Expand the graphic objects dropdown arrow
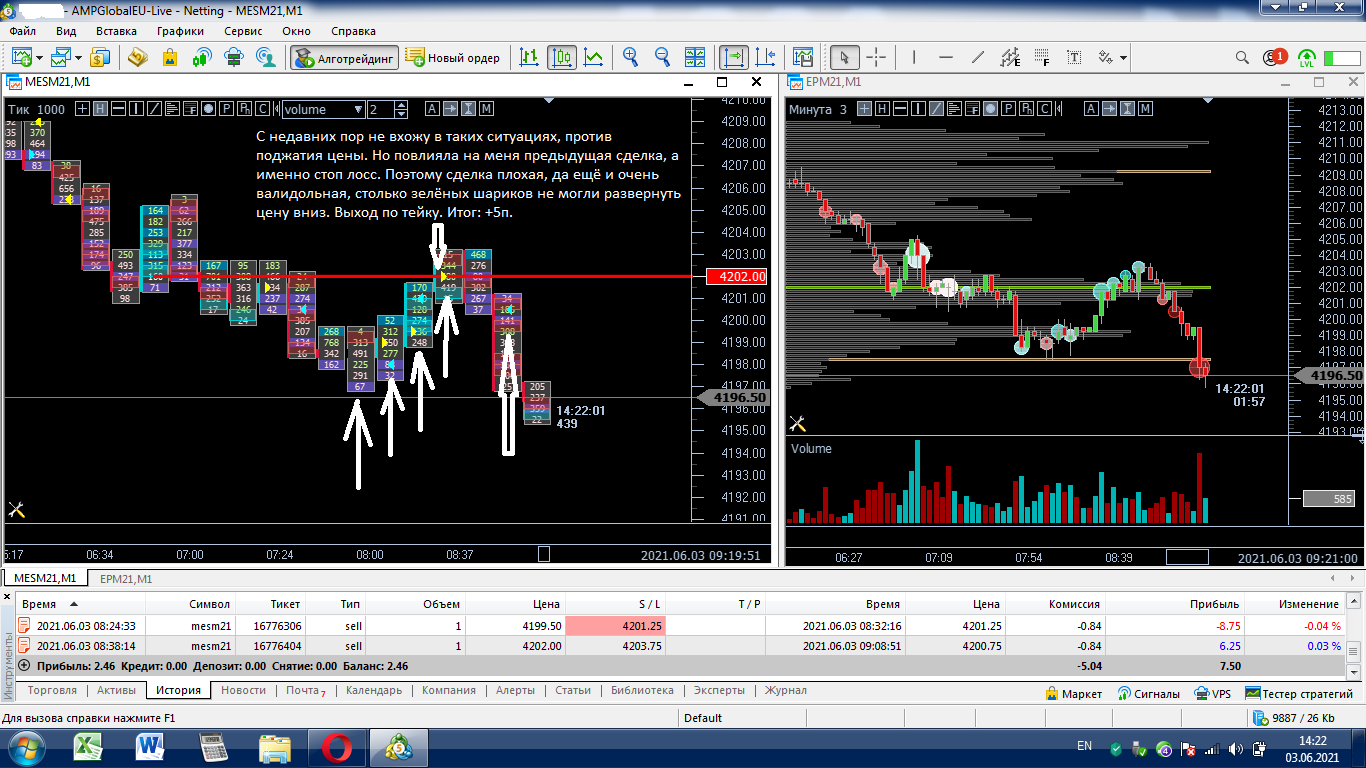 coord(1124,57)
